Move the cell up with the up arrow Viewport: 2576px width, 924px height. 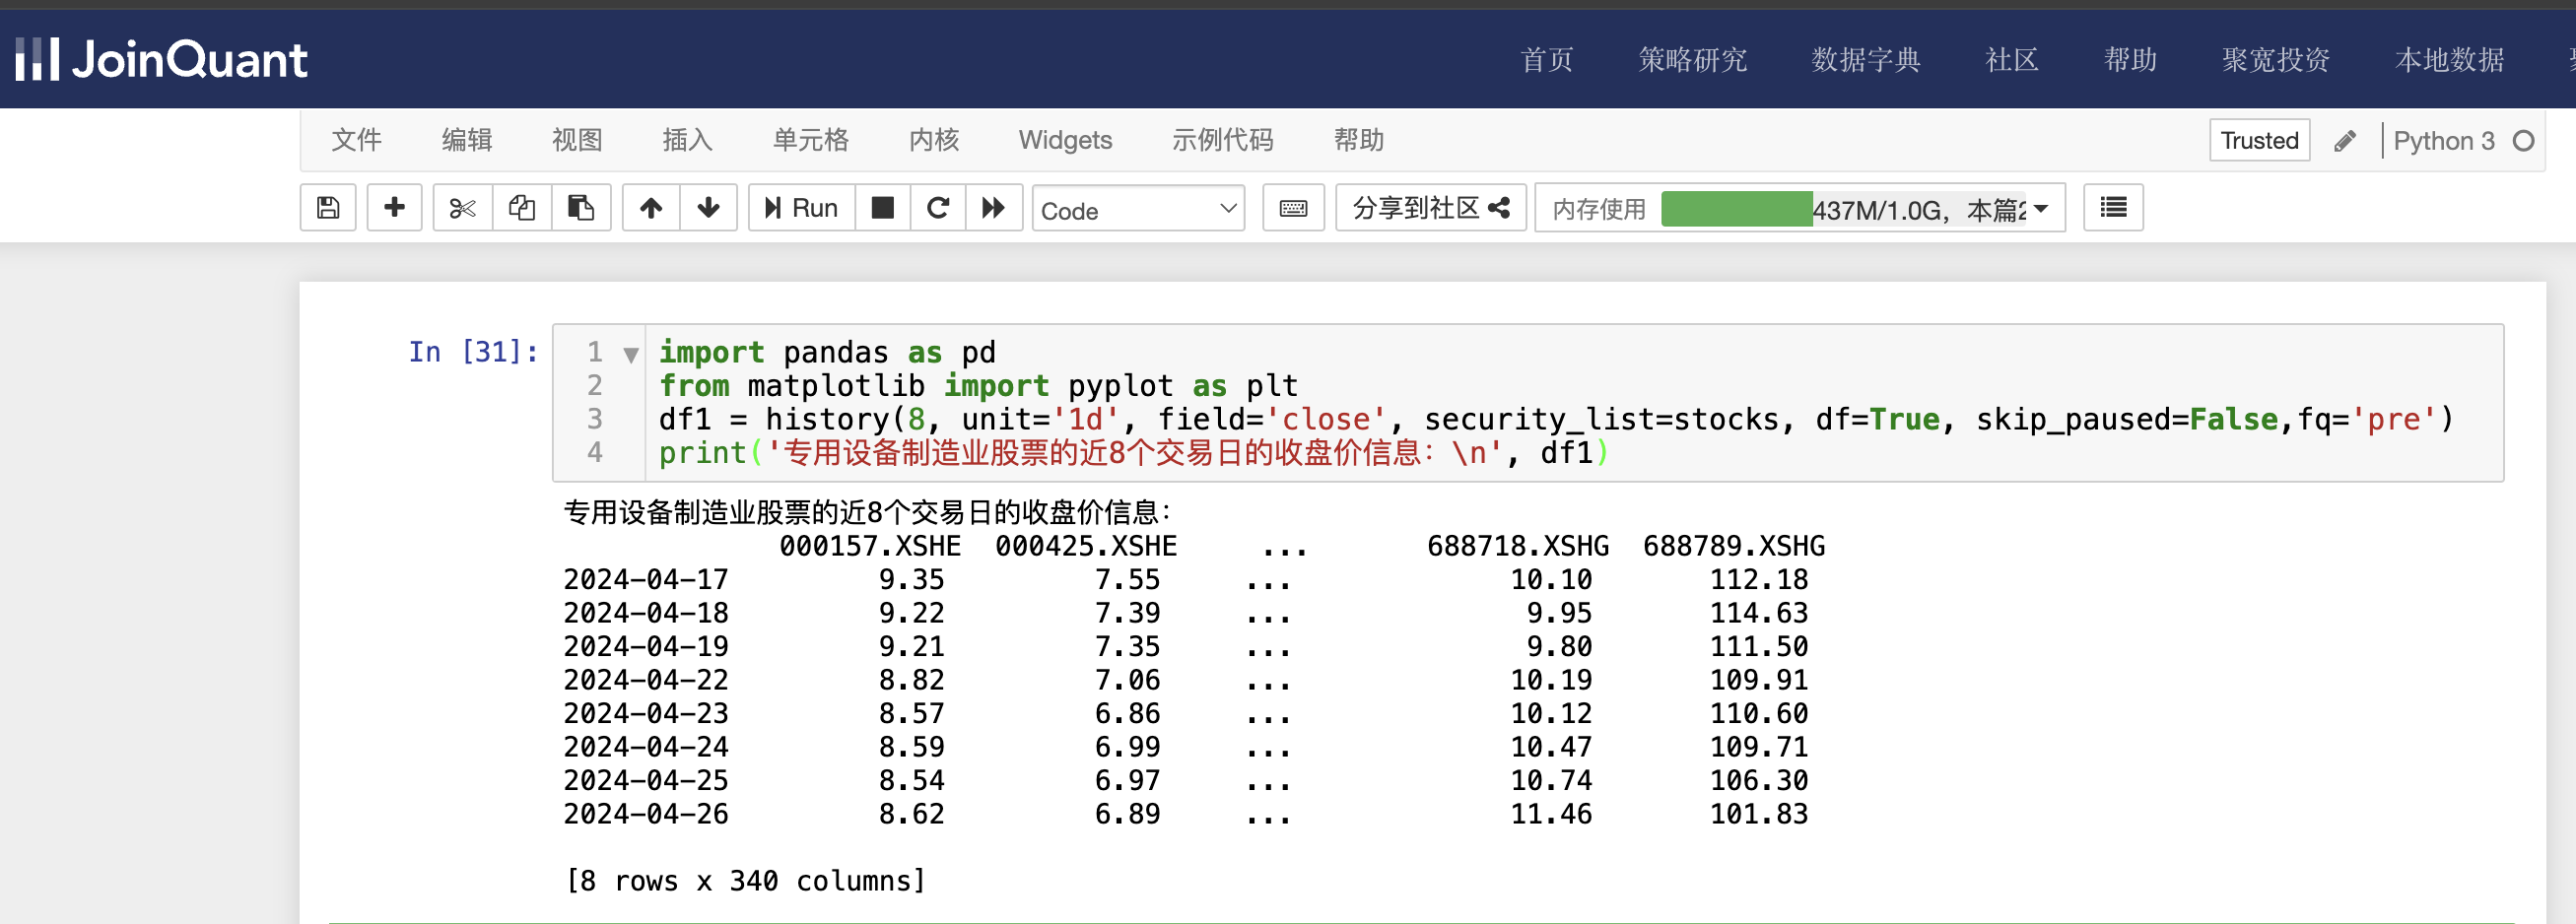pyautogui.click(x=651, y=208)
